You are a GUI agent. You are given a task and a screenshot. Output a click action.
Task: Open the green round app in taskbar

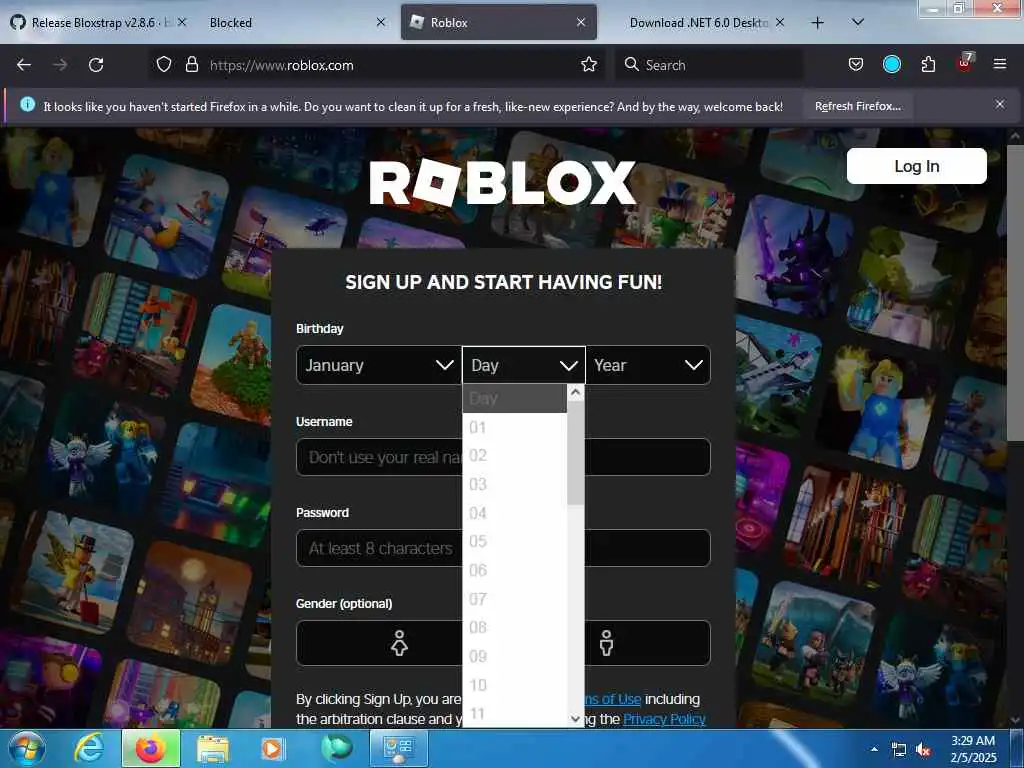tap(336, 748)
